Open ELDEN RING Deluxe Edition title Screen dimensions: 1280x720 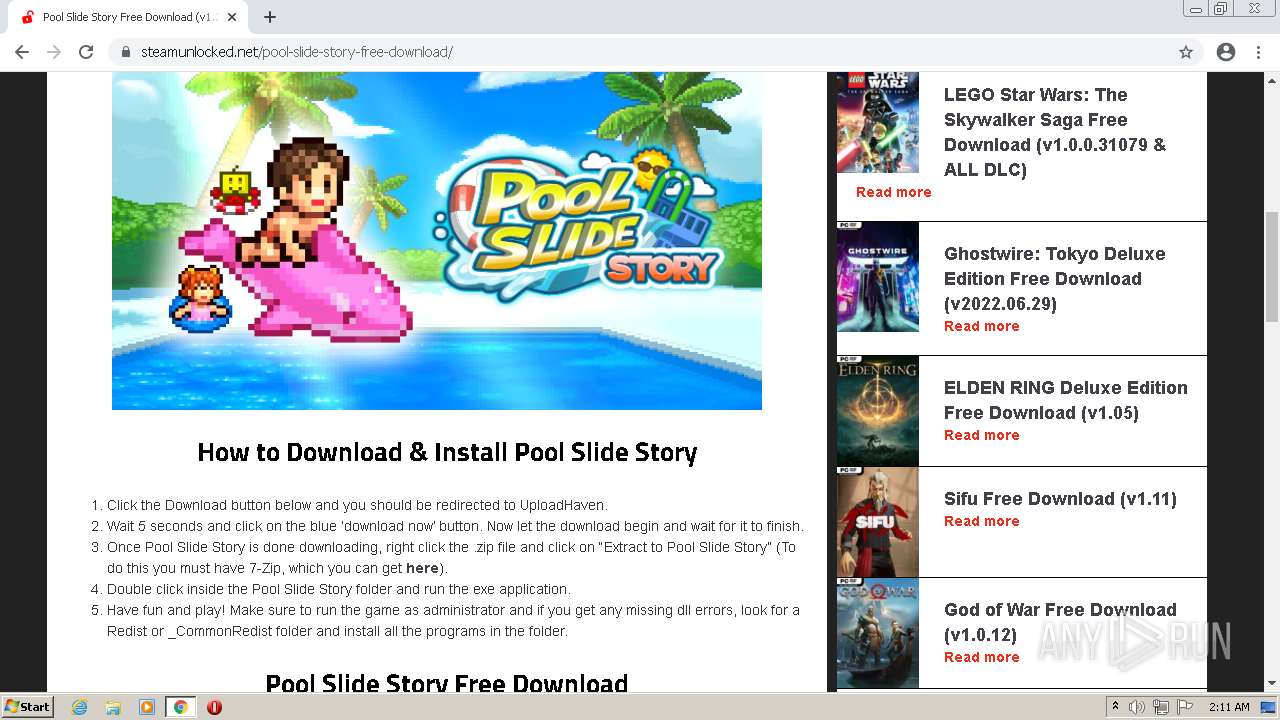click(x=1066, y=400)
